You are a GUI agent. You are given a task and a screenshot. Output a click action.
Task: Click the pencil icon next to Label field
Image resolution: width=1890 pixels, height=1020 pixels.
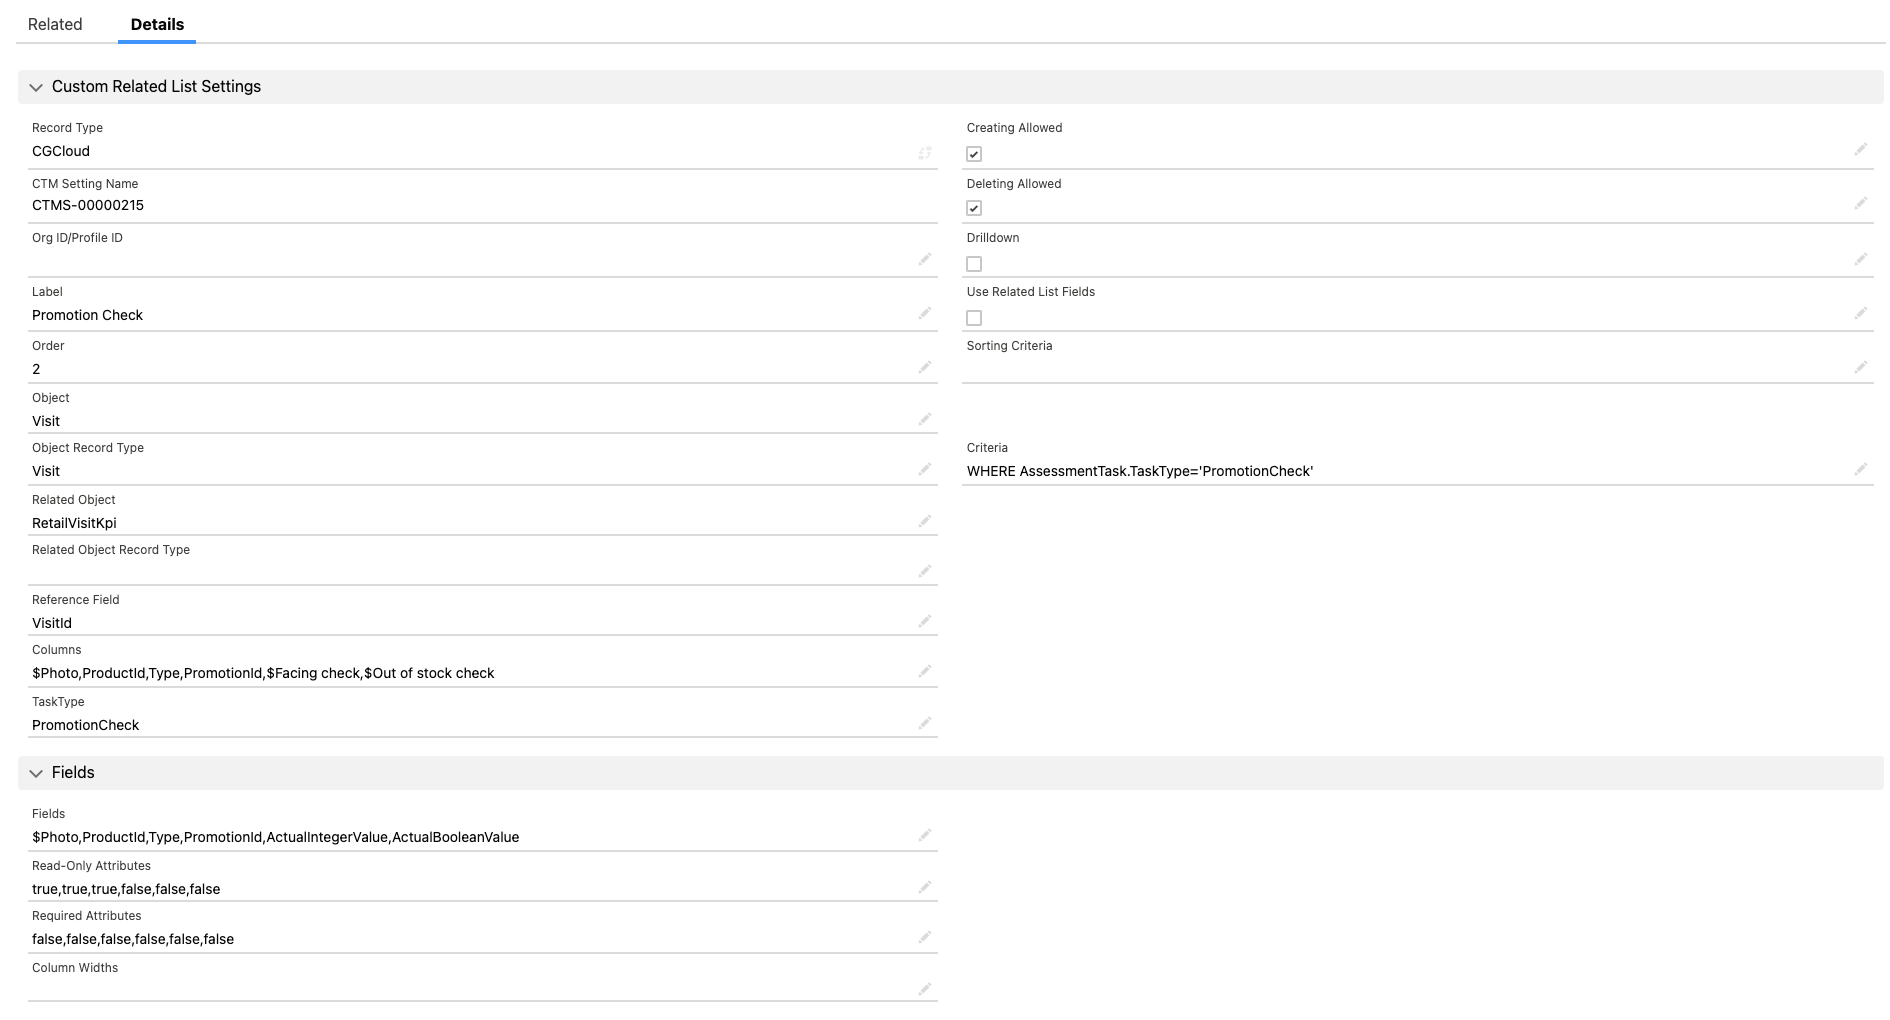click(x=925, y=314)
